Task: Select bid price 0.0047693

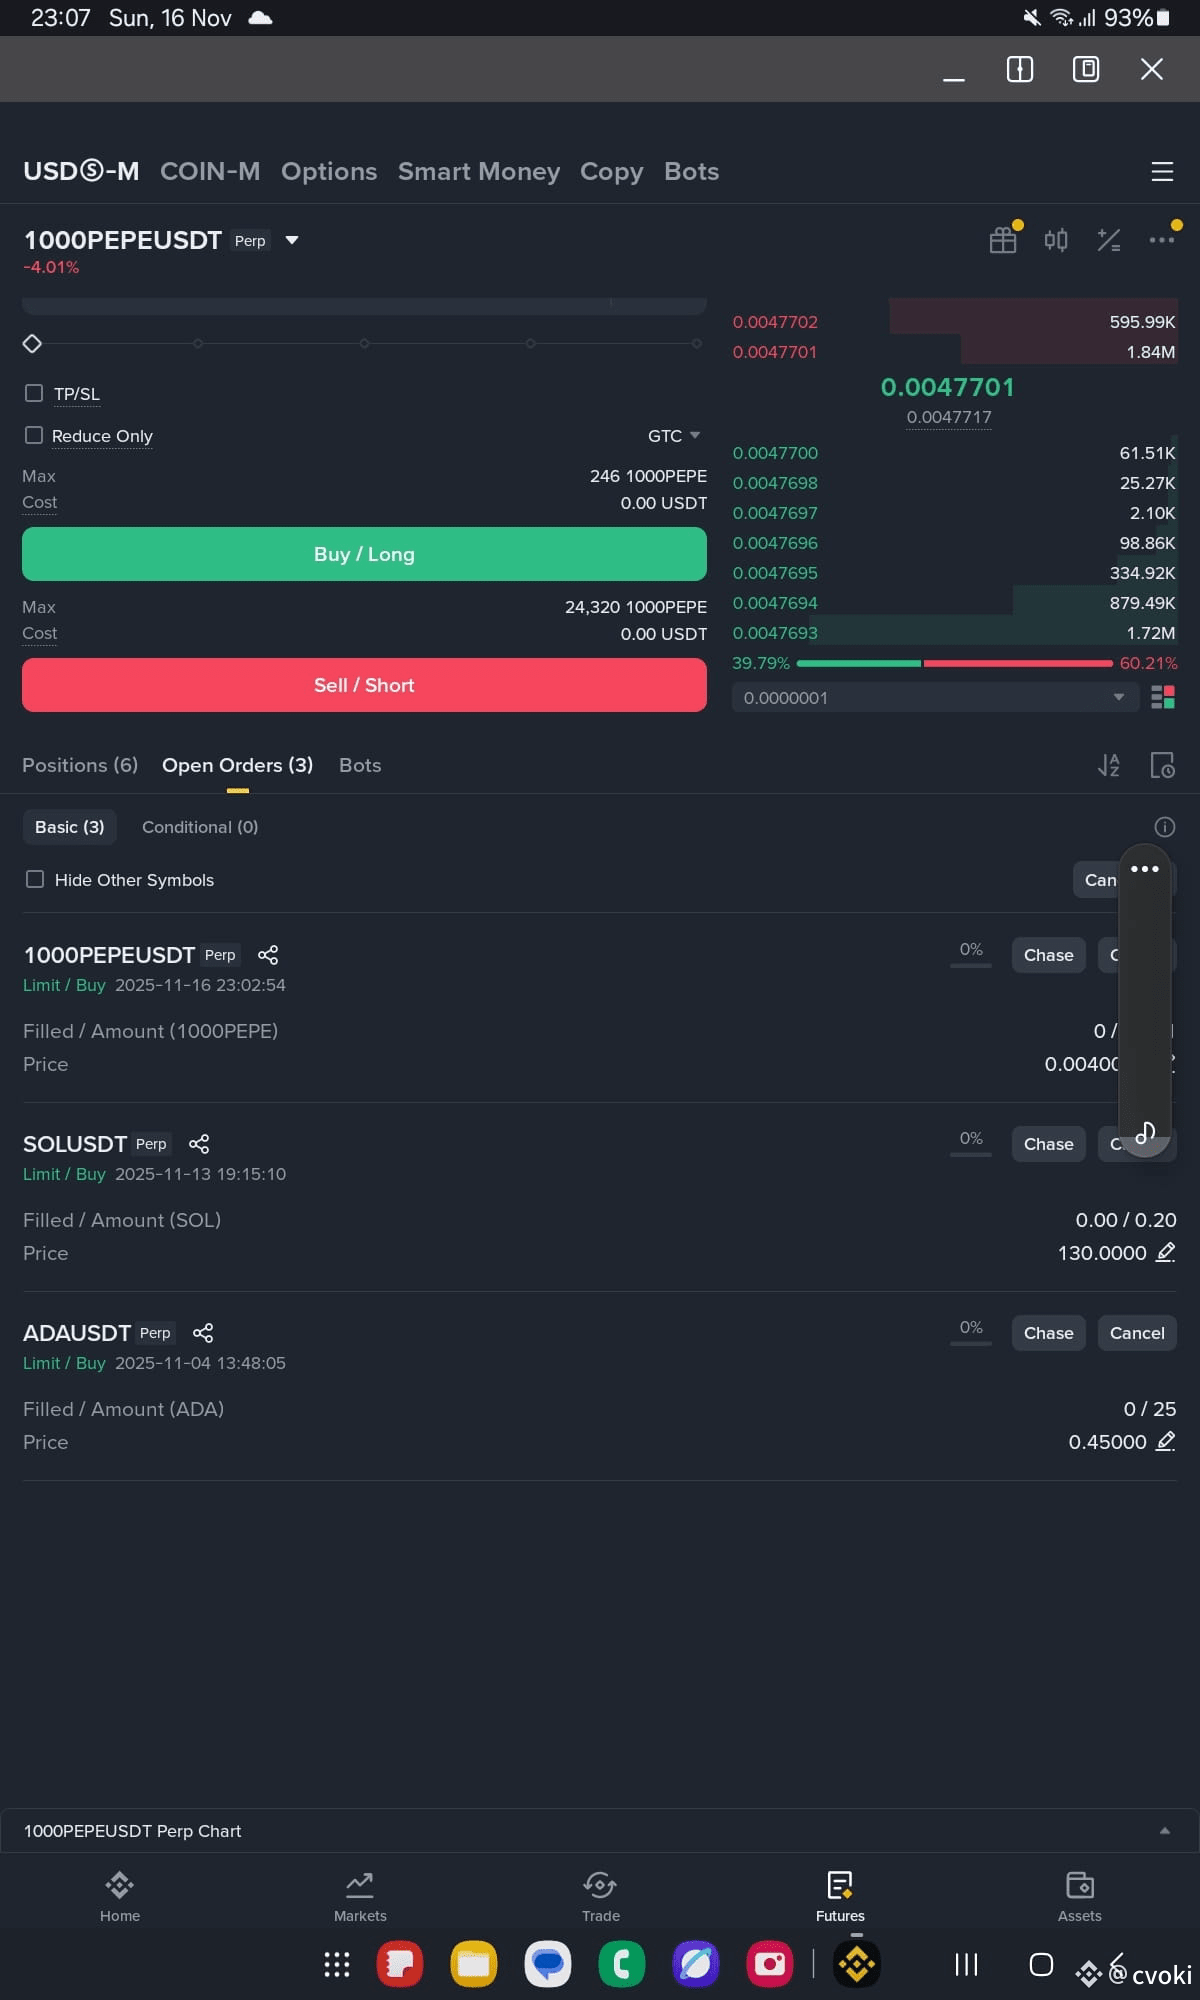Action: pyautogui.click(x=775, y=633)
